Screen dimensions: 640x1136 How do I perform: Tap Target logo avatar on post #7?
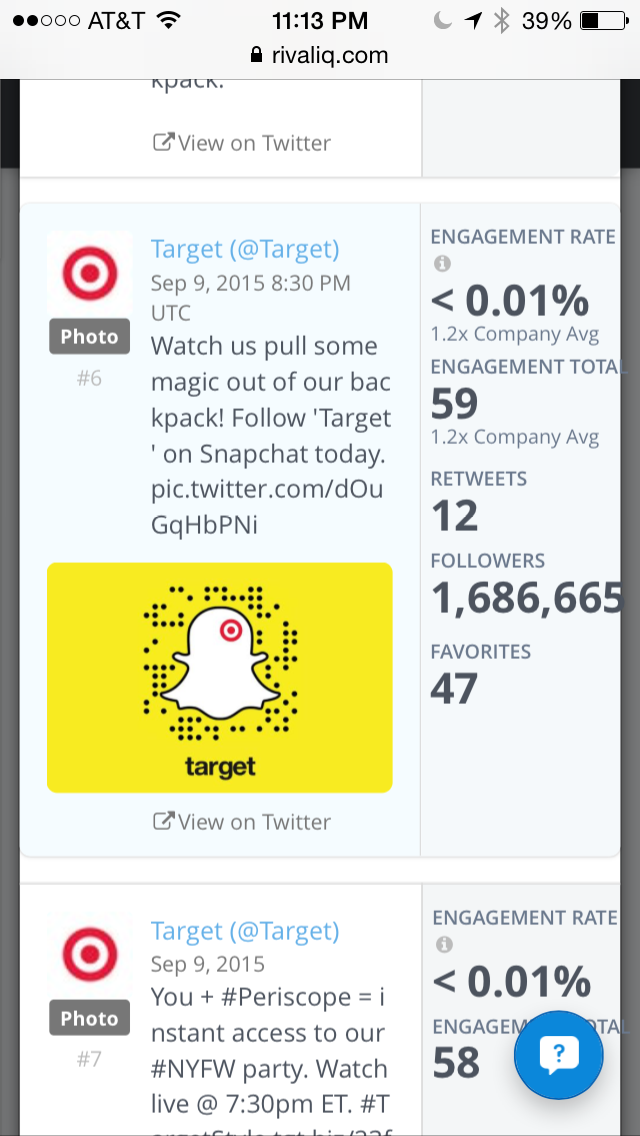(90, 953)
